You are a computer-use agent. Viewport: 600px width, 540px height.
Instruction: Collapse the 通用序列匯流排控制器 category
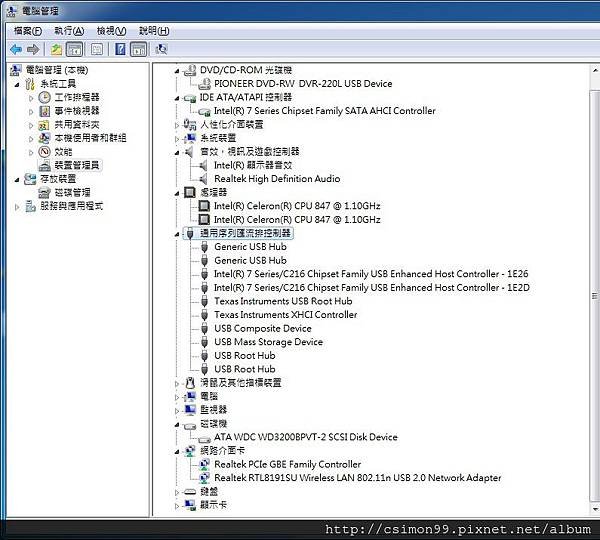[177, 234]
